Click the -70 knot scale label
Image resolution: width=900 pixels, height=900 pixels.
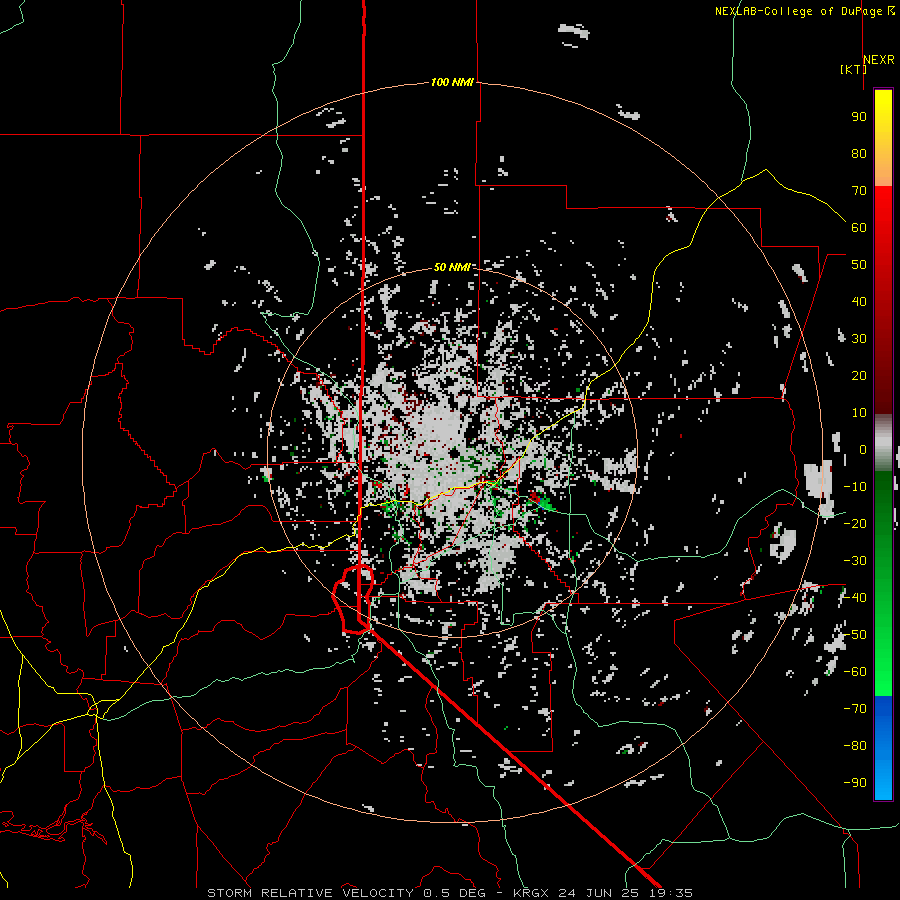pyautogui.click(x=855, y=709)
